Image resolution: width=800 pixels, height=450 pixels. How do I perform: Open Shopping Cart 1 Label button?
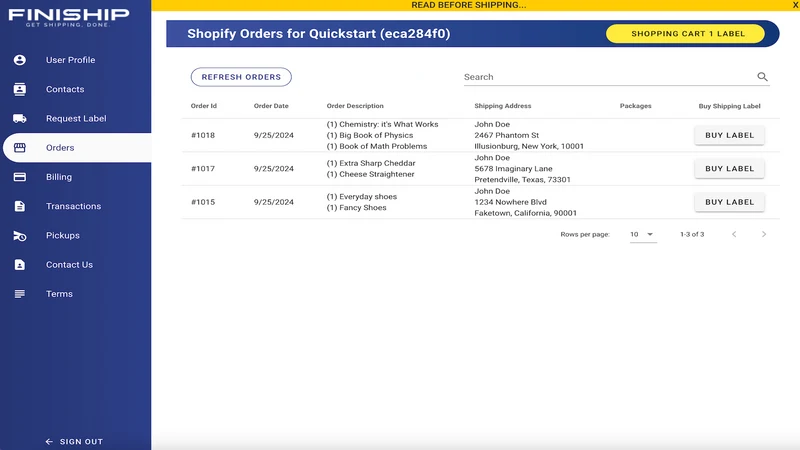point(685,34)
